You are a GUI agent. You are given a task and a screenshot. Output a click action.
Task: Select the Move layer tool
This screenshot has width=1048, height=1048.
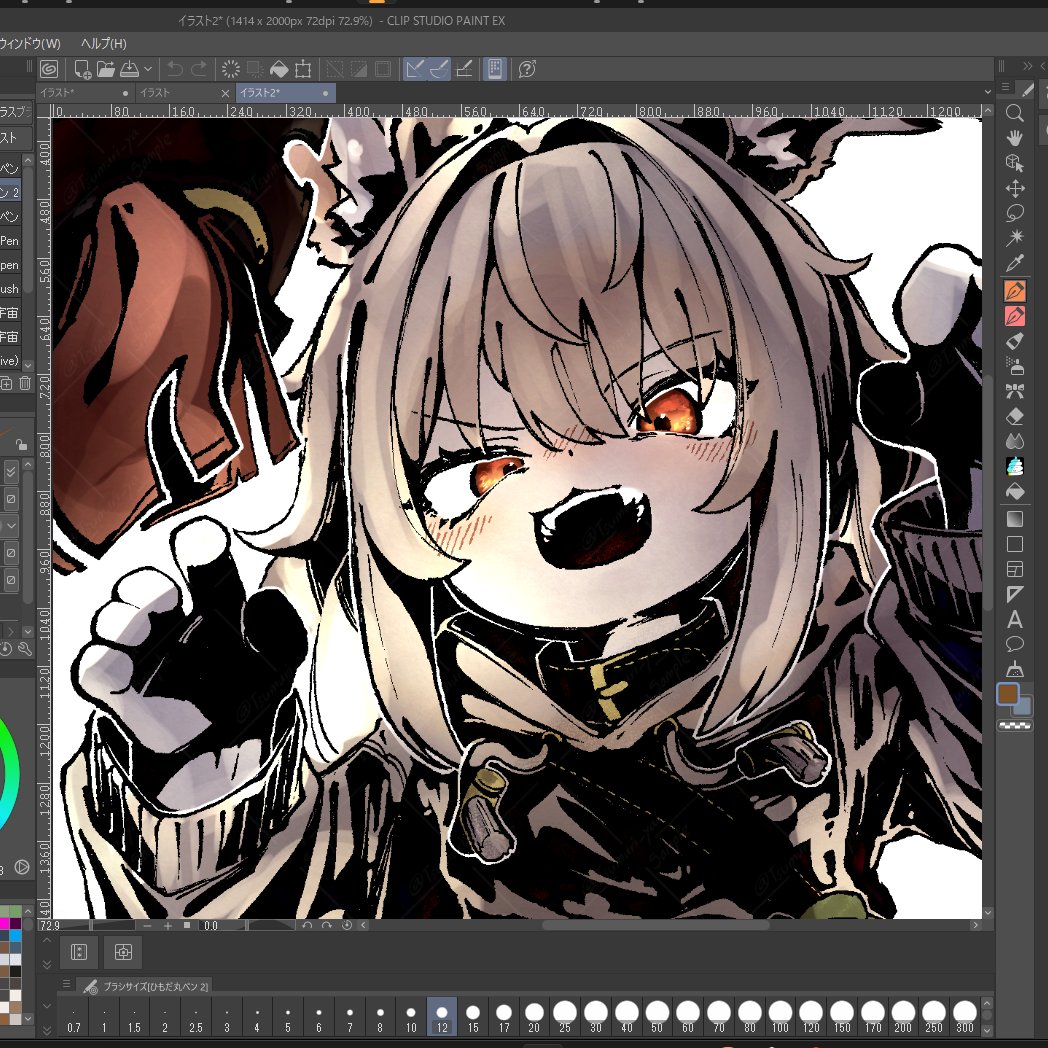click(x=1015, y=188)
